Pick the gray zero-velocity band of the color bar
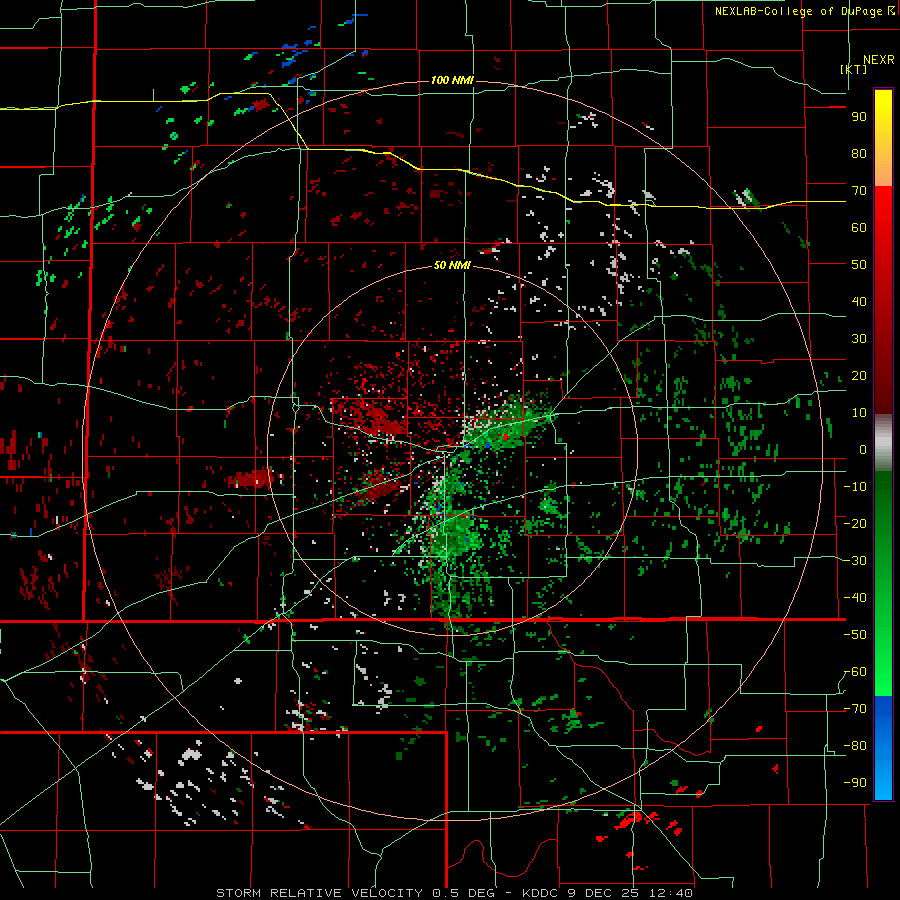The image size is (900, 900). pyautogui.click(x=883, y=443)
